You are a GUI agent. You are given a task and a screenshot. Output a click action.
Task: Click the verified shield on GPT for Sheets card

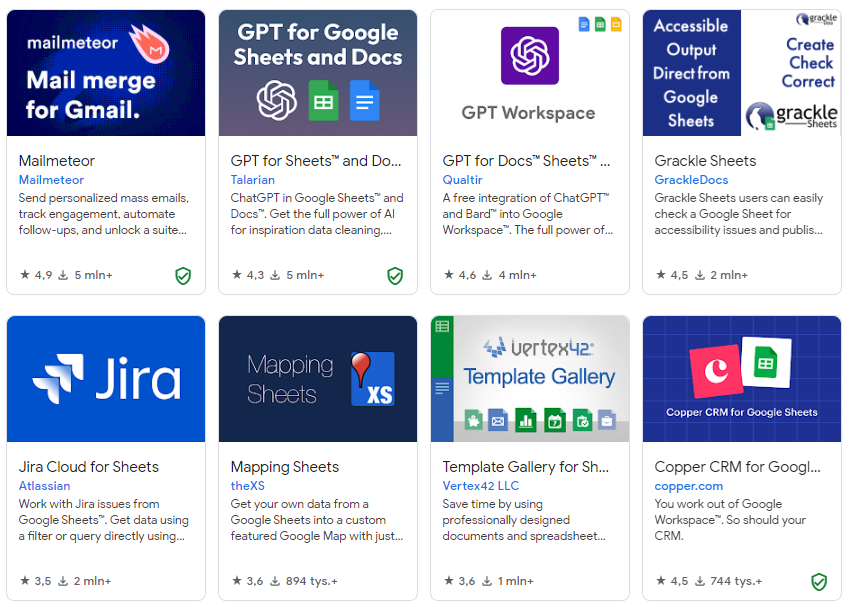click(x=395, y=276)
